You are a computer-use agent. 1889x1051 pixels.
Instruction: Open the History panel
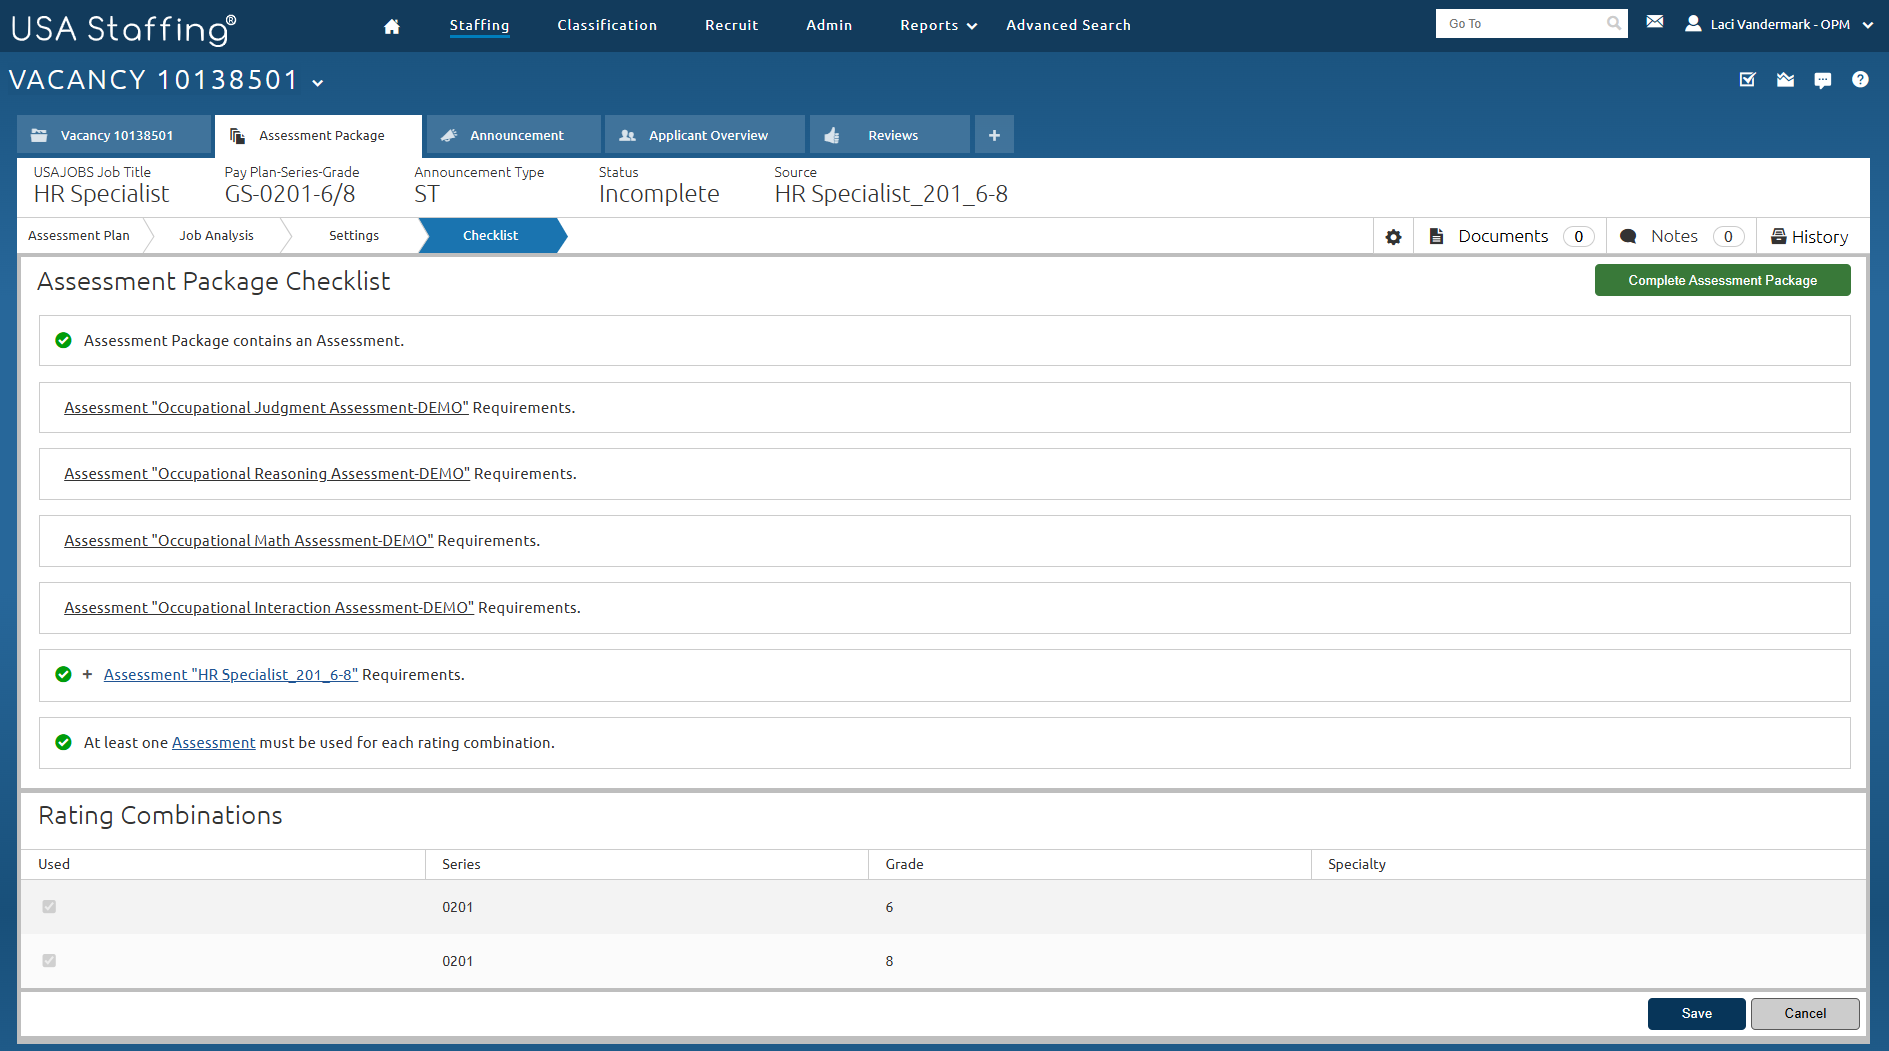(1809, 237)
